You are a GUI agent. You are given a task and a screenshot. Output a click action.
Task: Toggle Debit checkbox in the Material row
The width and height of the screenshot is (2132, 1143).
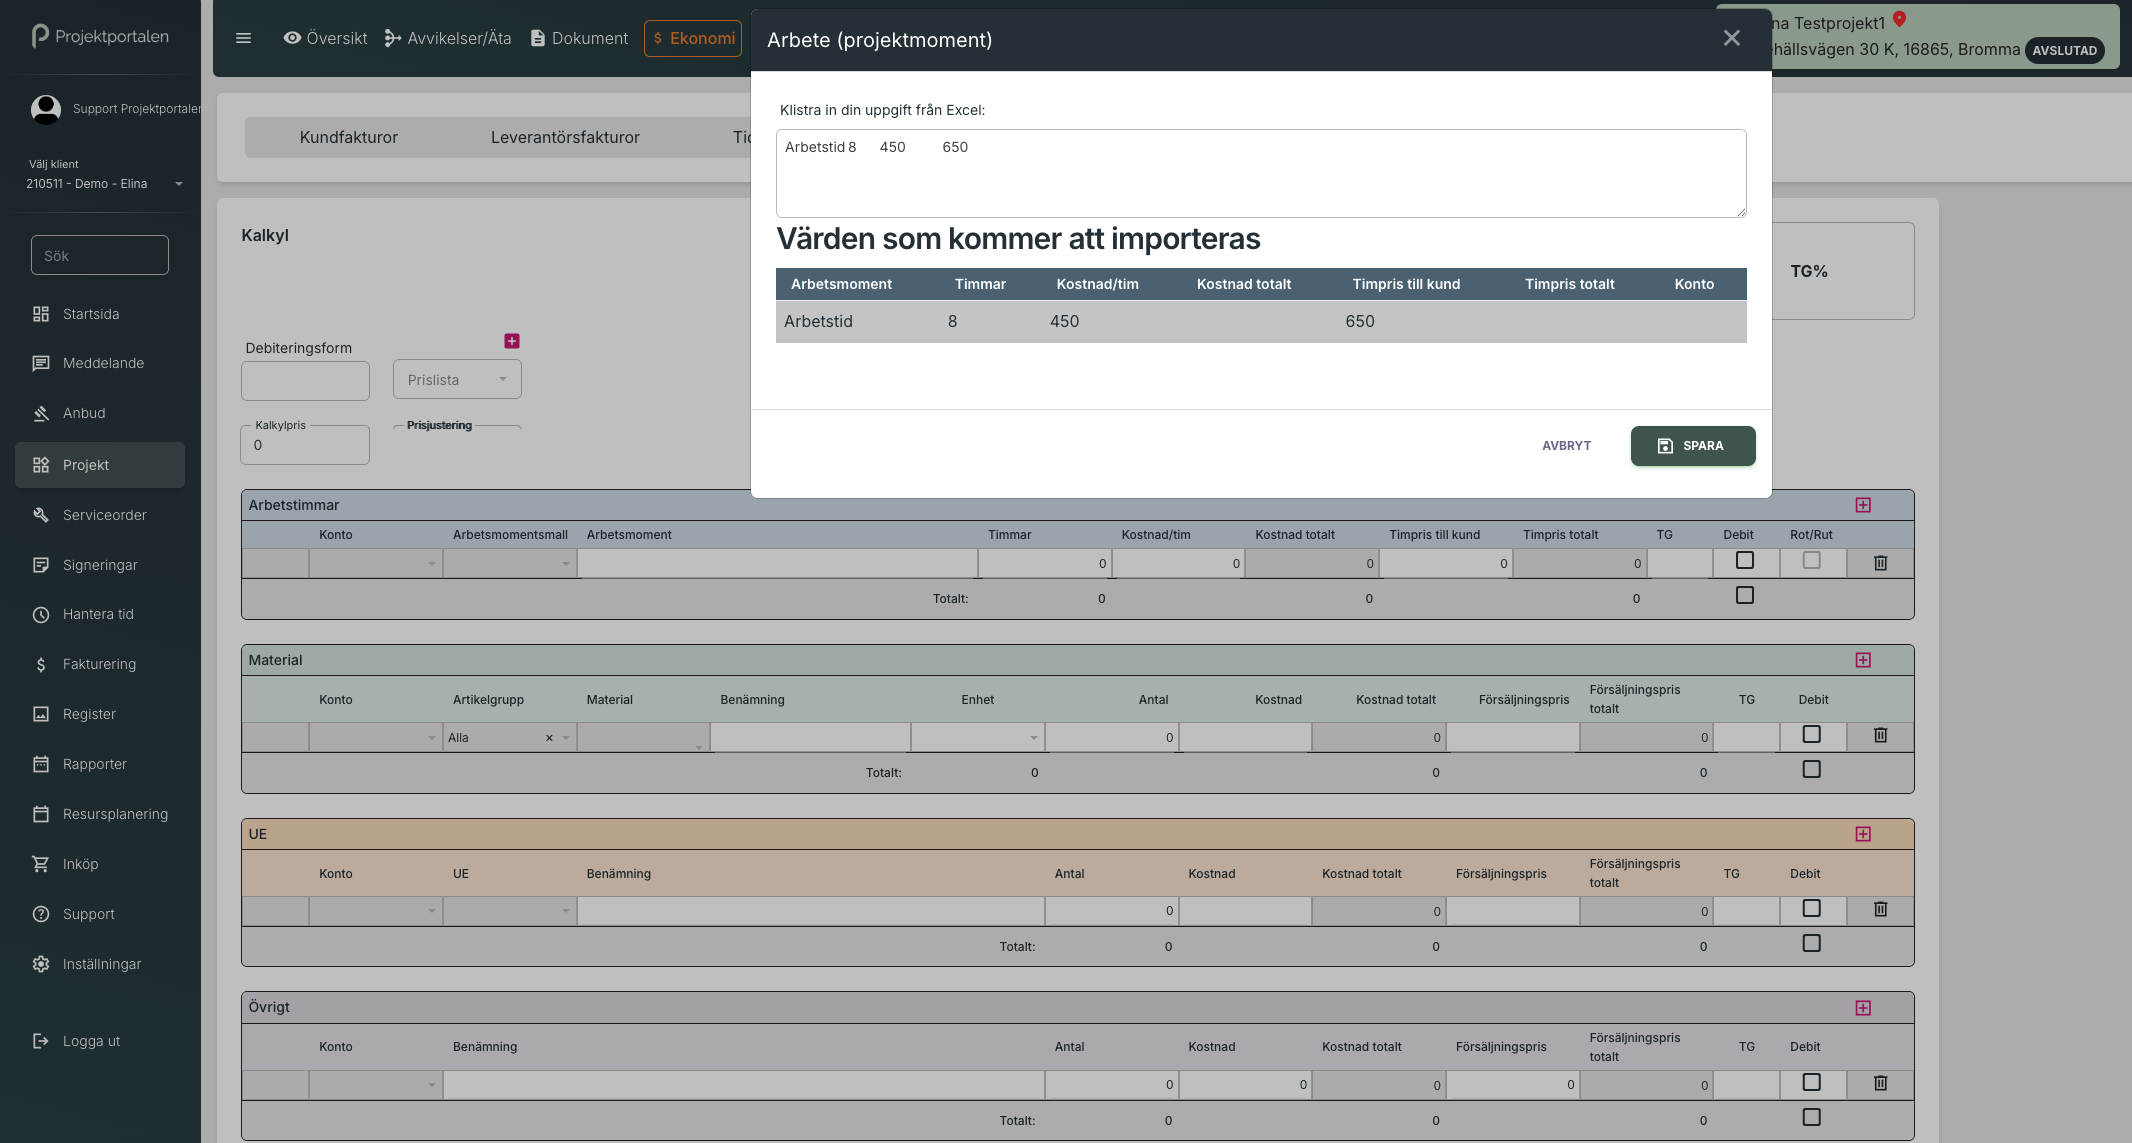coord(1810,735)
